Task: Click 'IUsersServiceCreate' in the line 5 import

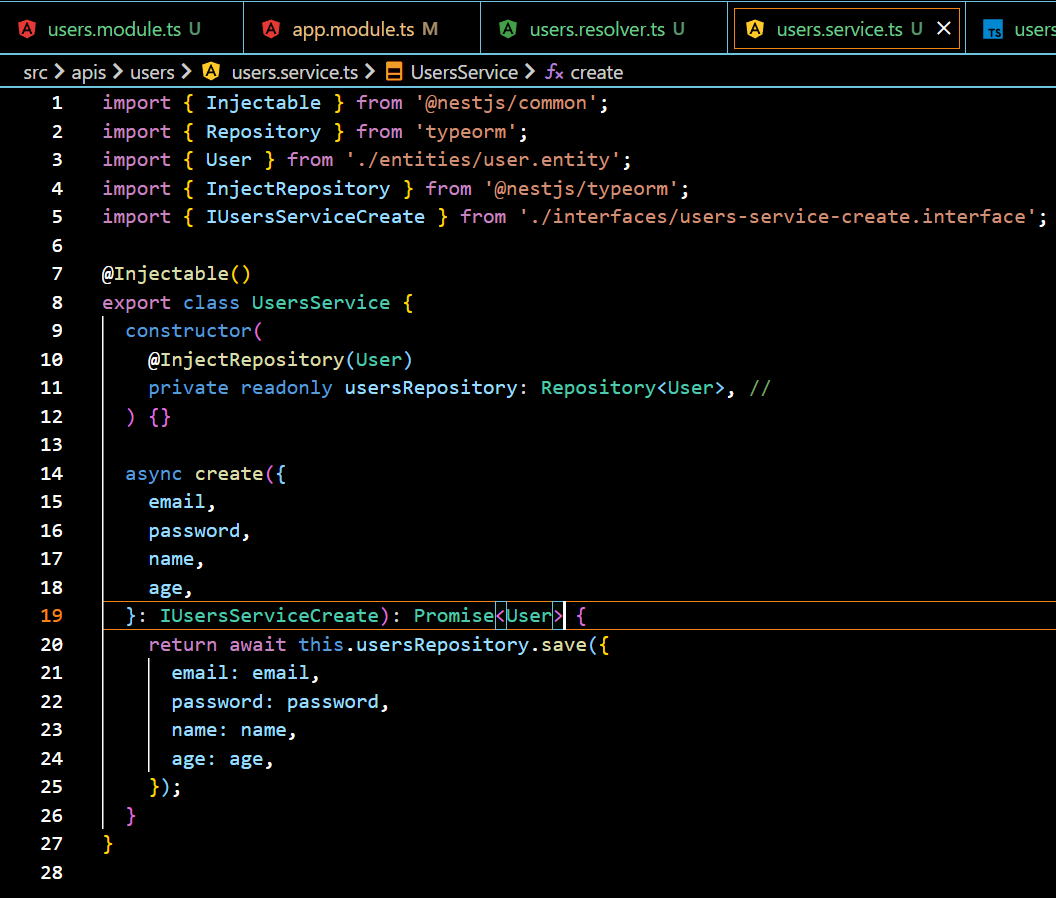Action: (x=315, y=217)
